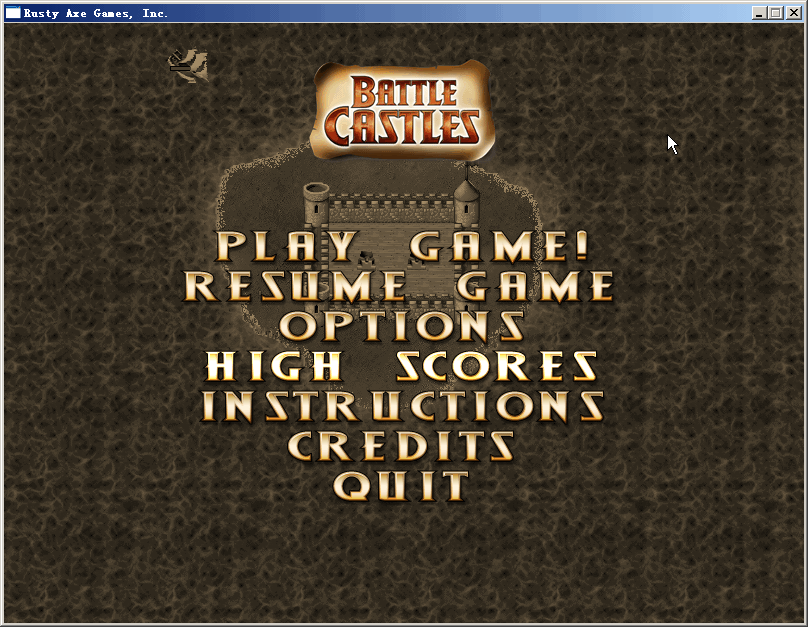Show the Credits screen

pos(401,446)
